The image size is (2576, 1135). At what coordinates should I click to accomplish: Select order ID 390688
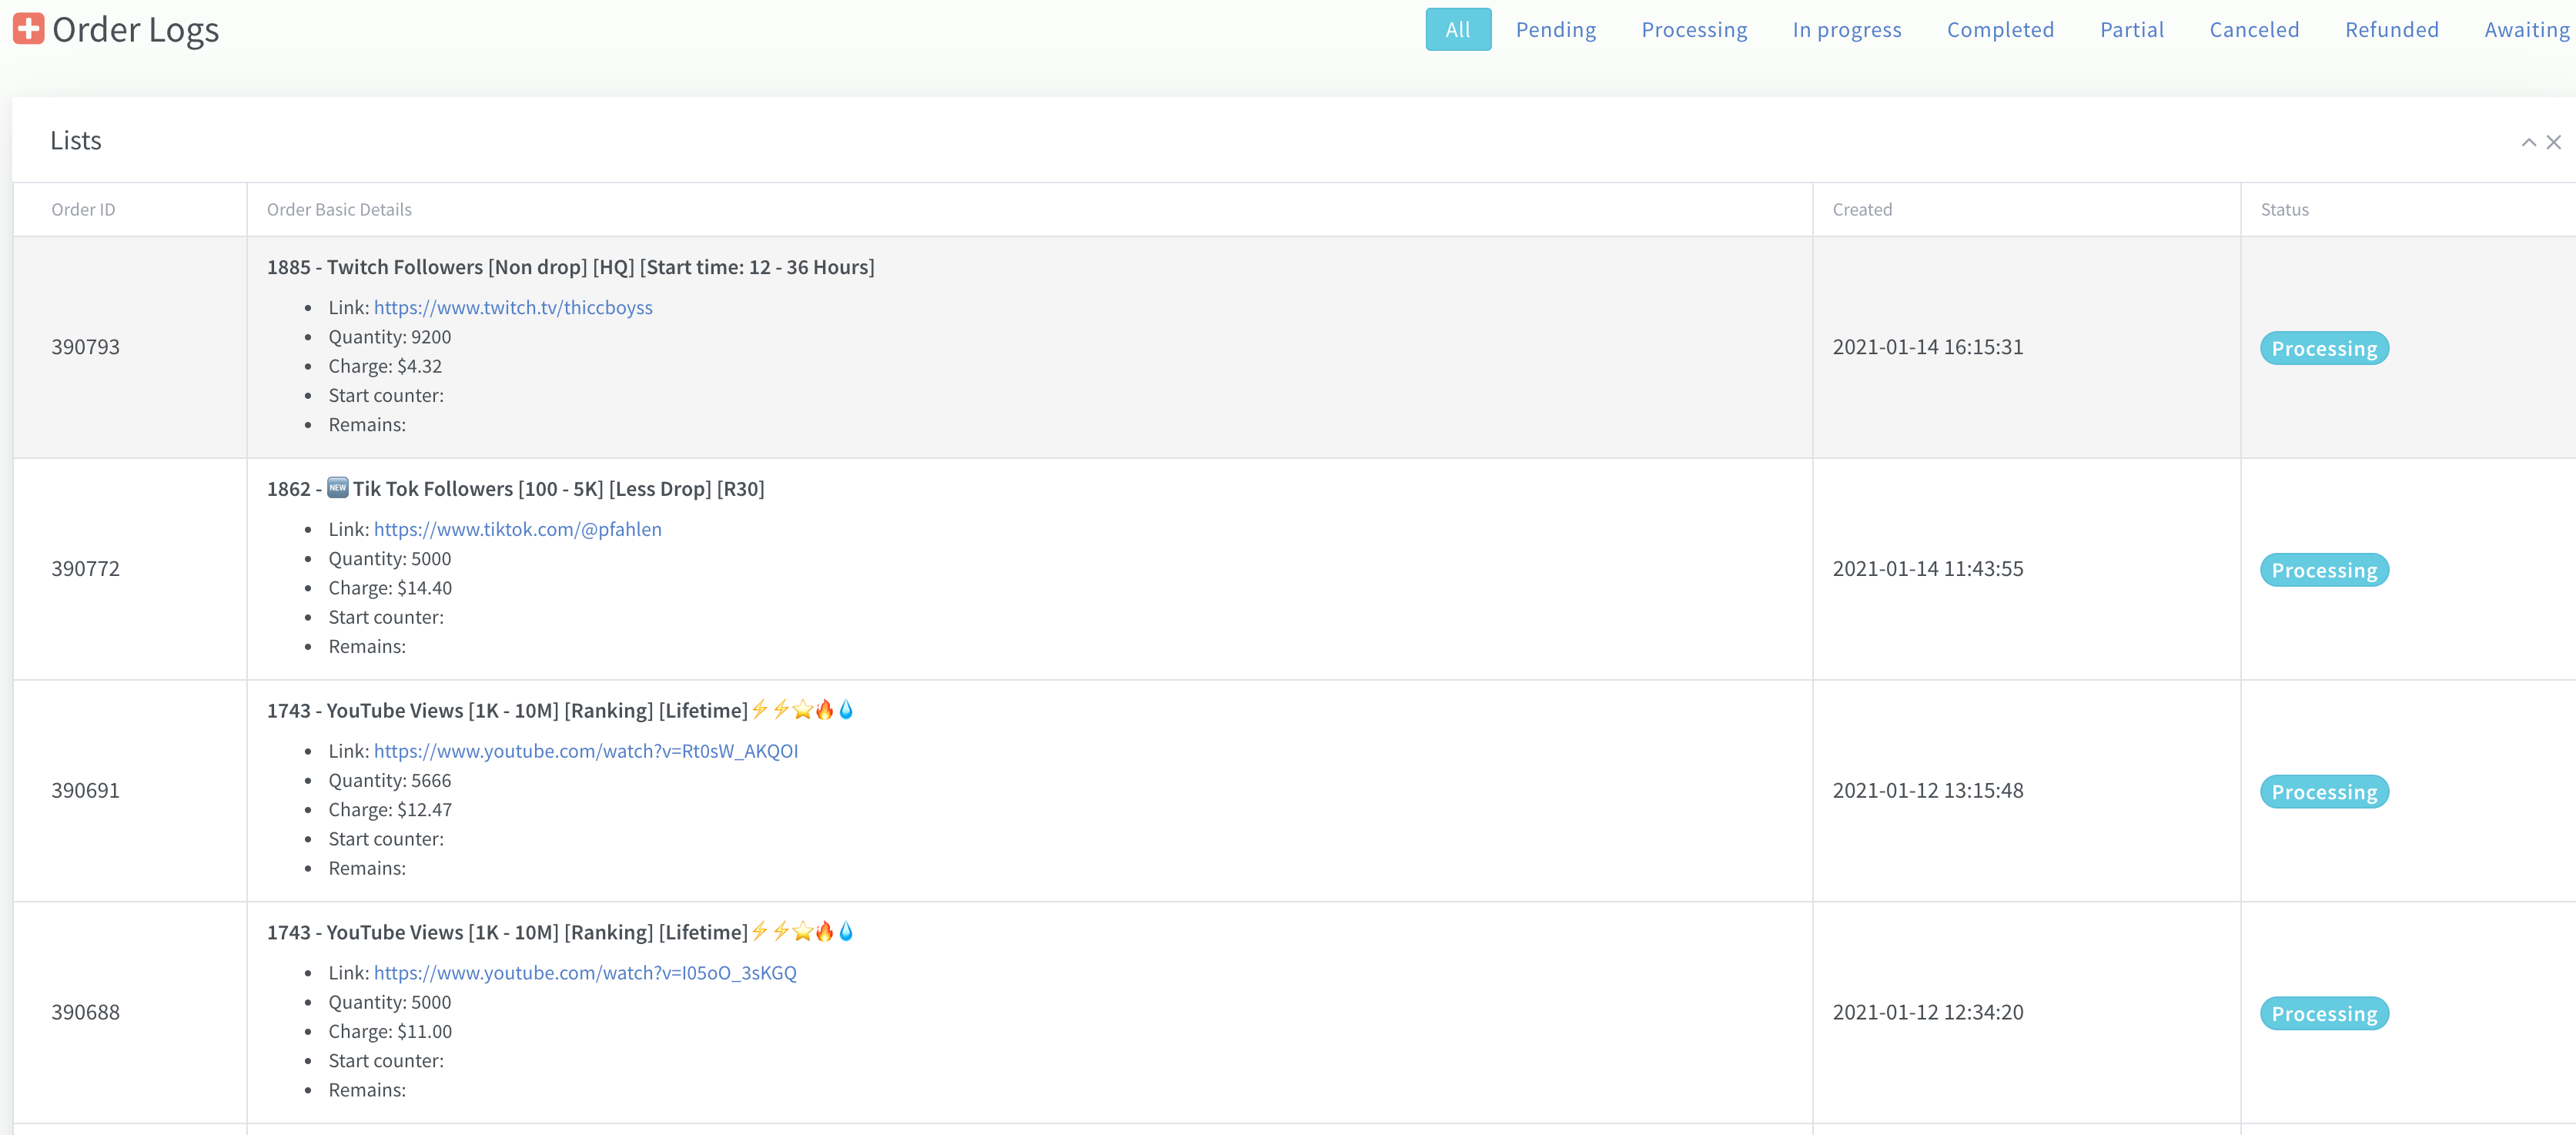(85, 1012)
